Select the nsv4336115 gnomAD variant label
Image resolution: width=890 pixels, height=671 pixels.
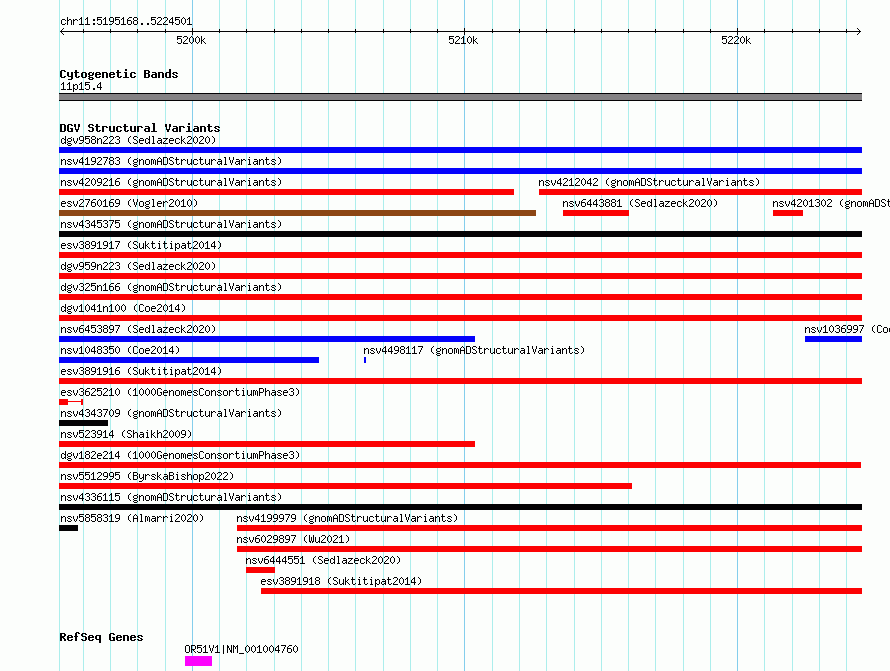pyautogui.click(x=171, y=497)
